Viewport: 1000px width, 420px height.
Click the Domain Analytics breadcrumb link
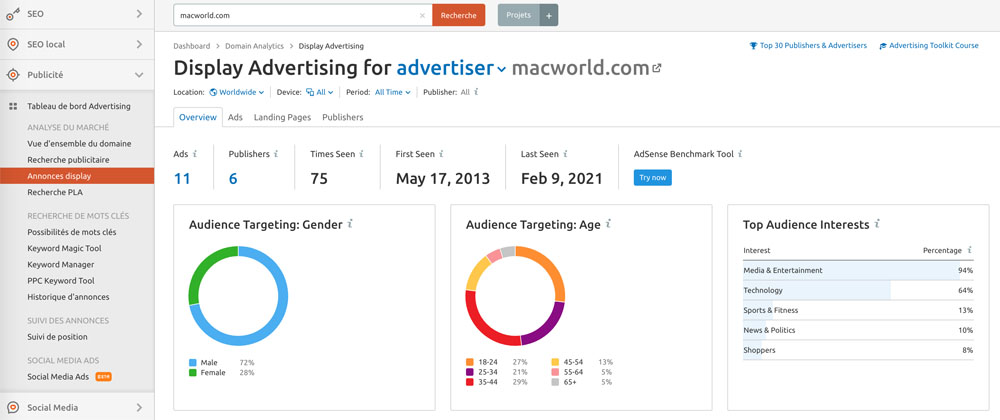point(254,46)
